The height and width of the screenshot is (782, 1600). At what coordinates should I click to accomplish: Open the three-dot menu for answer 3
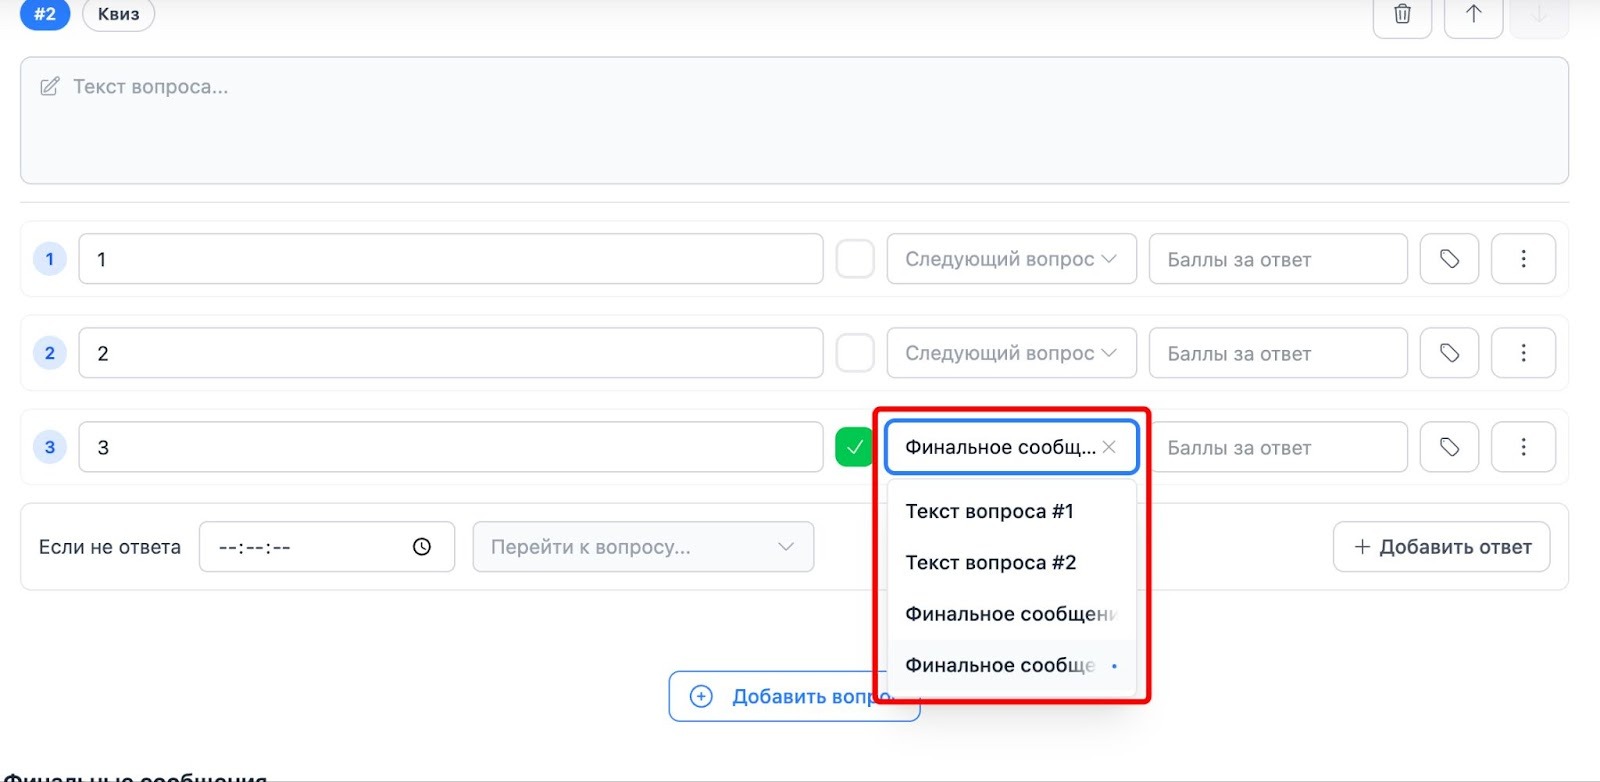1523,447
